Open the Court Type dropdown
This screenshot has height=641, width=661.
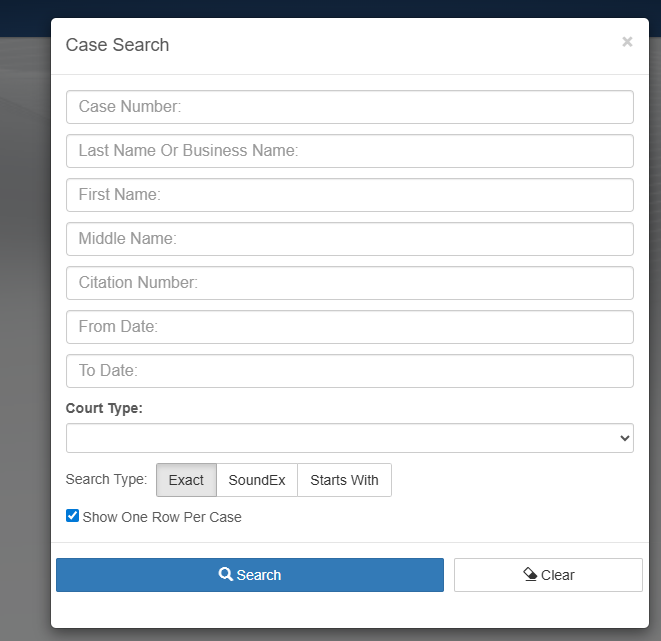(349, 438)
